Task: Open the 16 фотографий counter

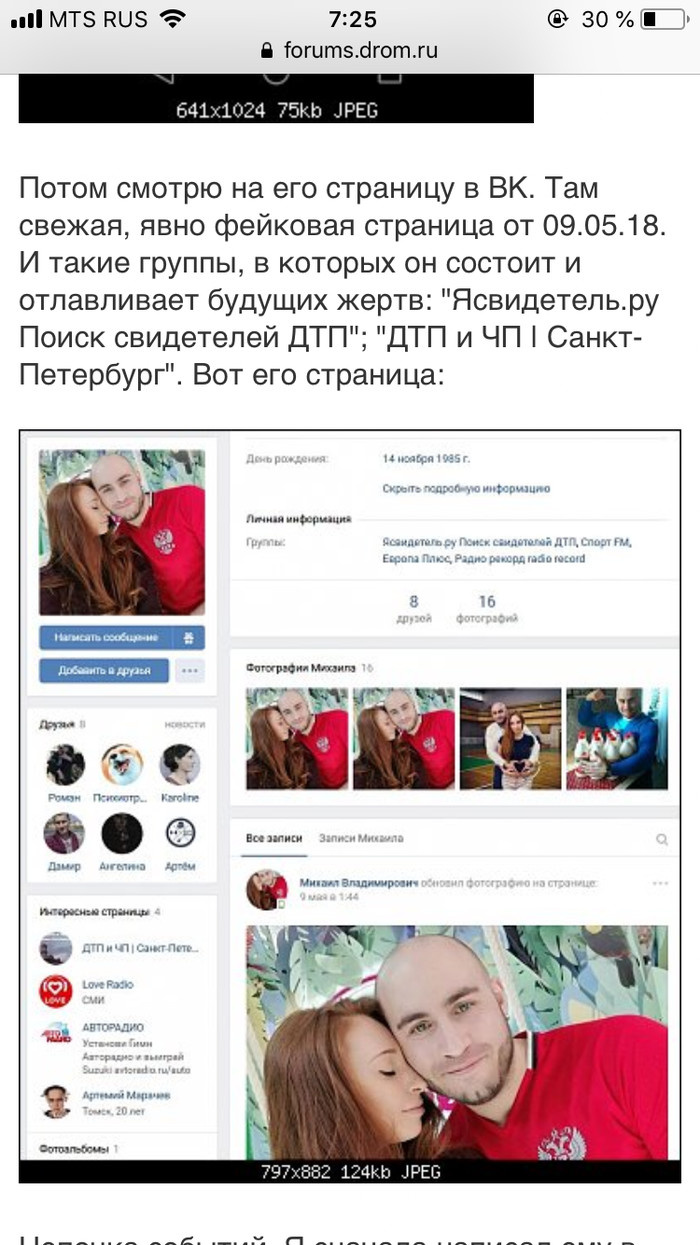Action: coord(486,609)
